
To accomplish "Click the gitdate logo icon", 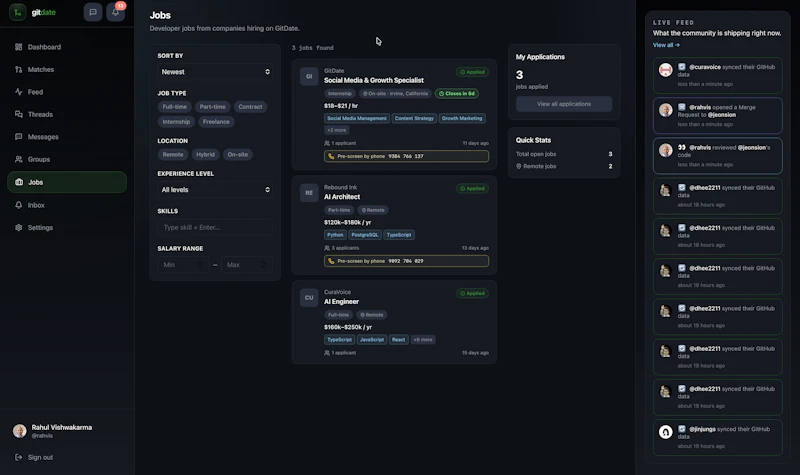I will point(17,12).
